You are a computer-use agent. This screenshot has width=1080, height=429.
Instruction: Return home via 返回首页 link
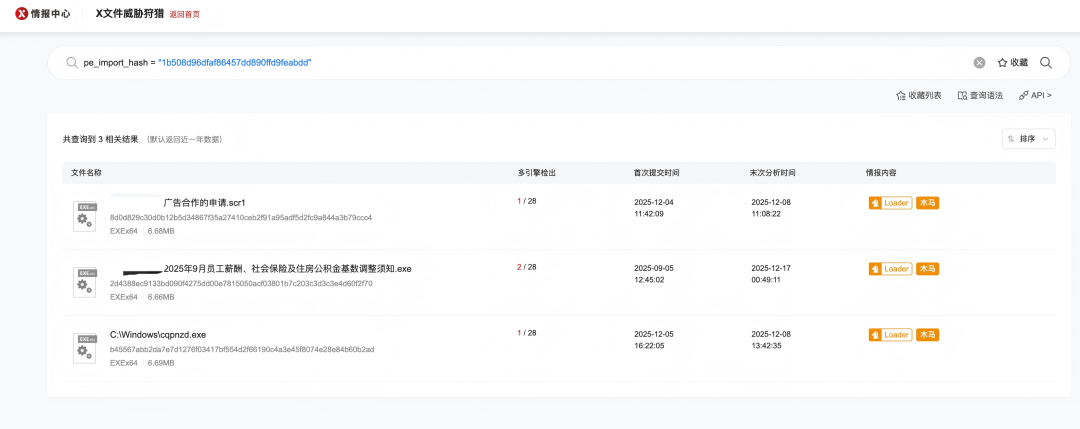[x=185, y=14]
